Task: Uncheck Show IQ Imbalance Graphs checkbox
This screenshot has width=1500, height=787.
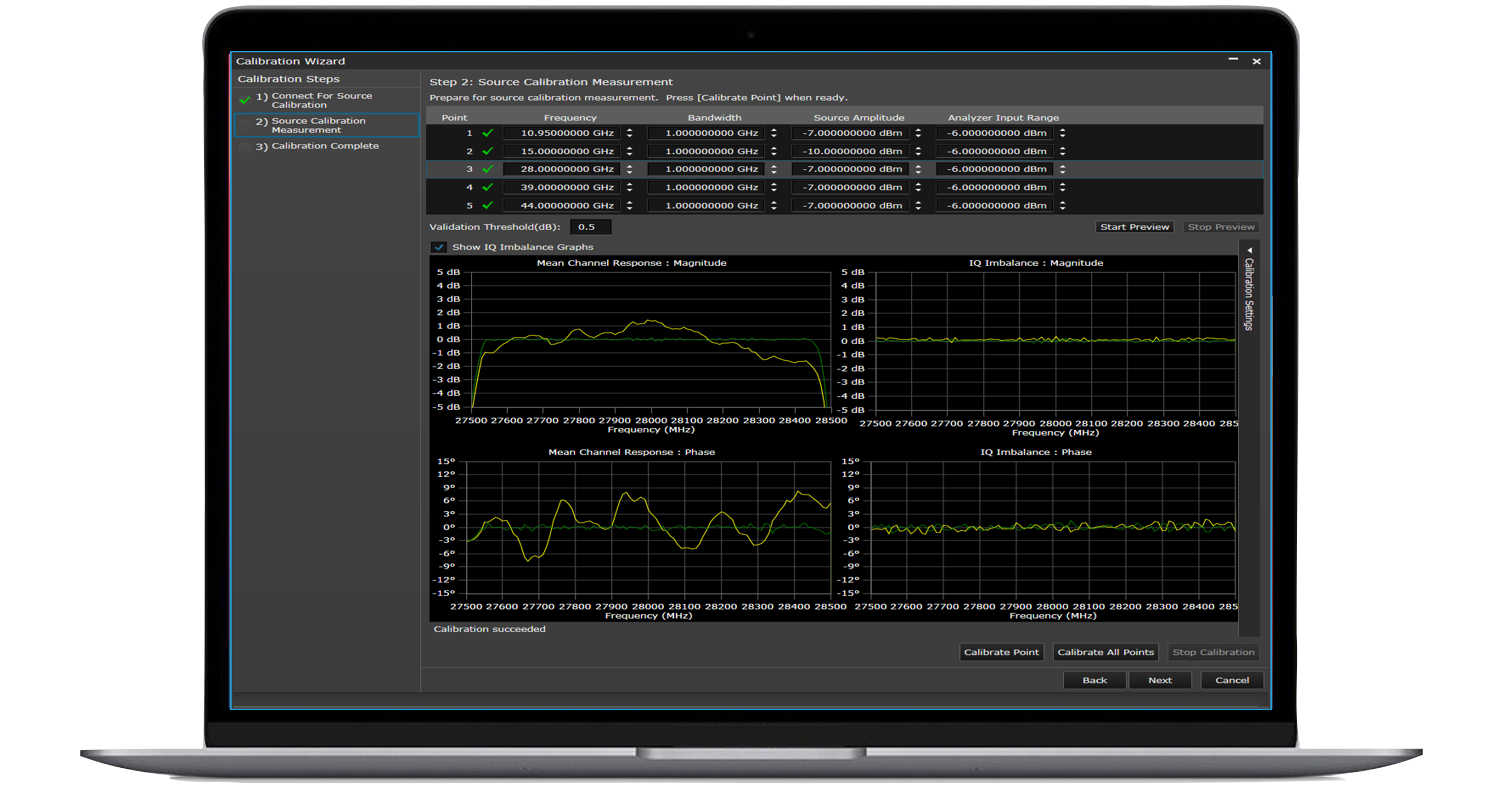Action: (439, 247)
